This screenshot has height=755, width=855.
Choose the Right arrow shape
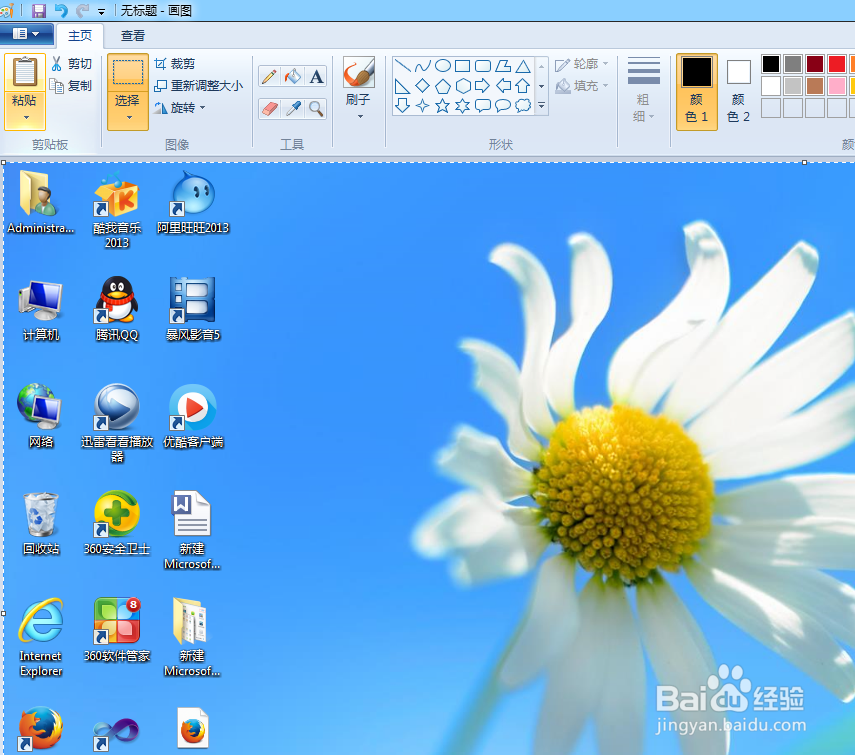pos(483,86)
